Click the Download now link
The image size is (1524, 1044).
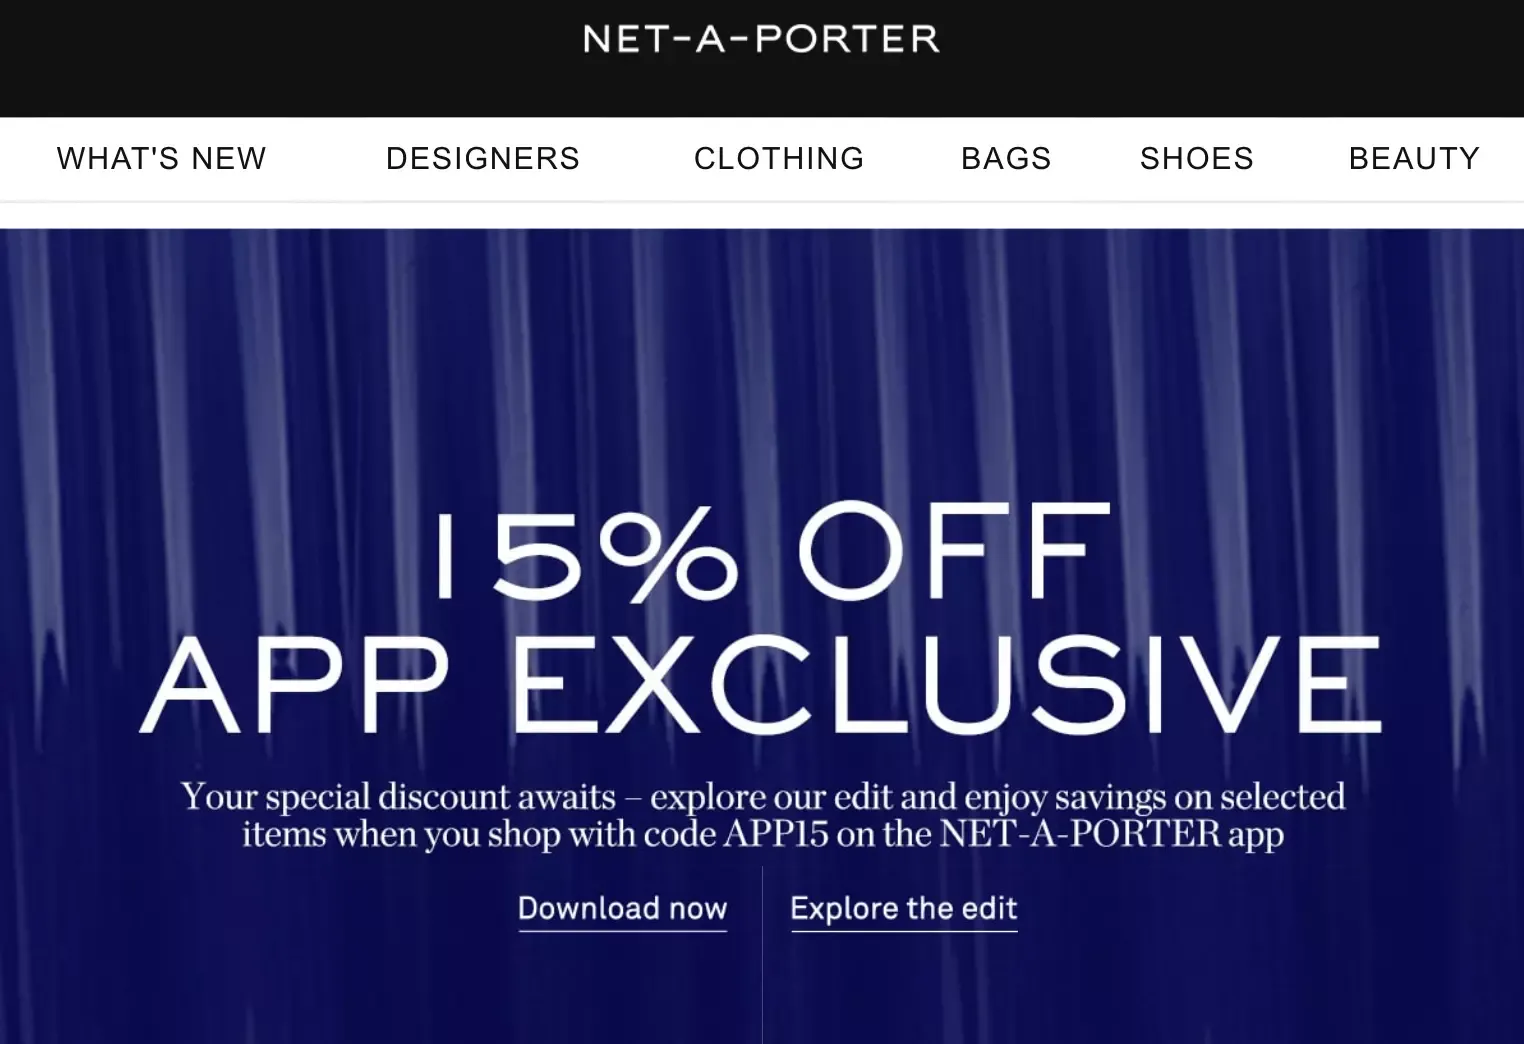[x=622, y=908]
